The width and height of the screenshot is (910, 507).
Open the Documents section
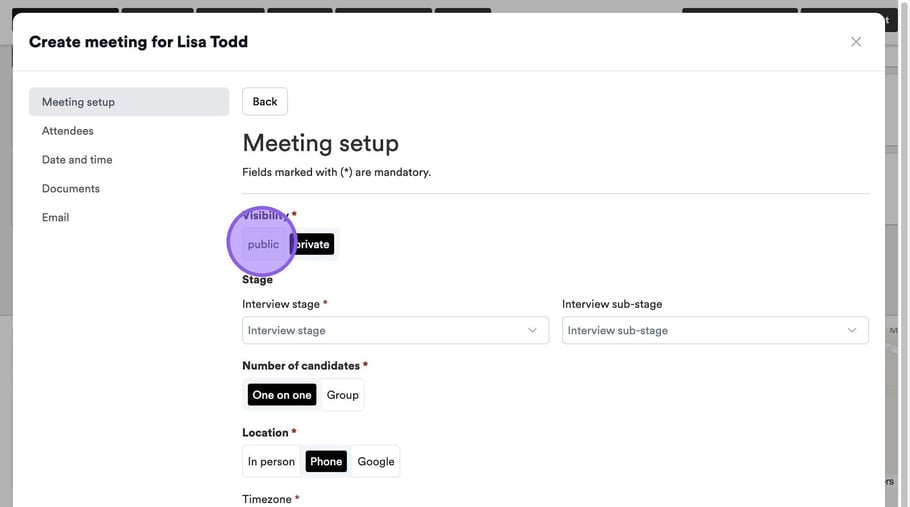point(71,189)
